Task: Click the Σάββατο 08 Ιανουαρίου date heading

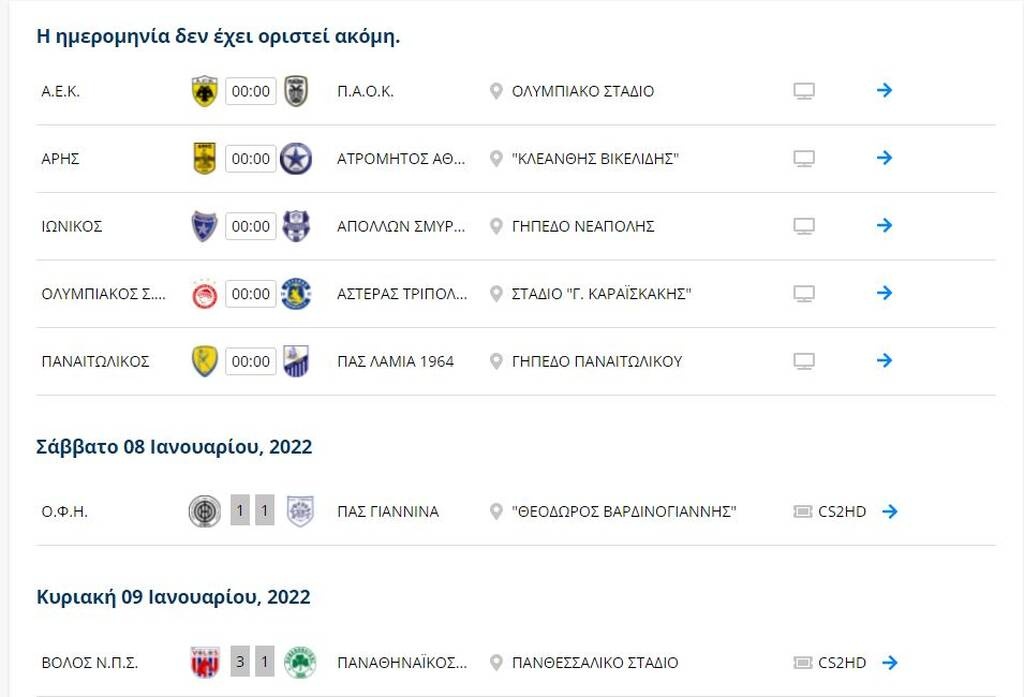Action: click(172, 447)
